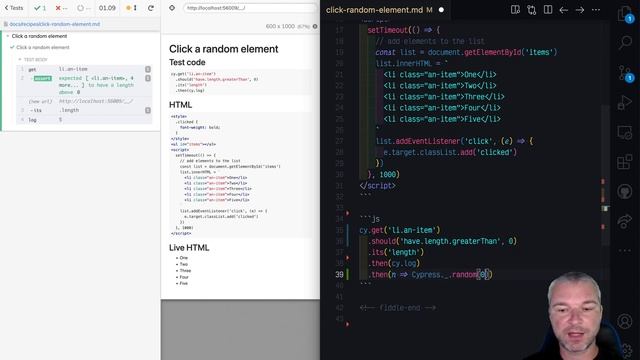Click list item 'Two' in Live HTML

[184, 264]
